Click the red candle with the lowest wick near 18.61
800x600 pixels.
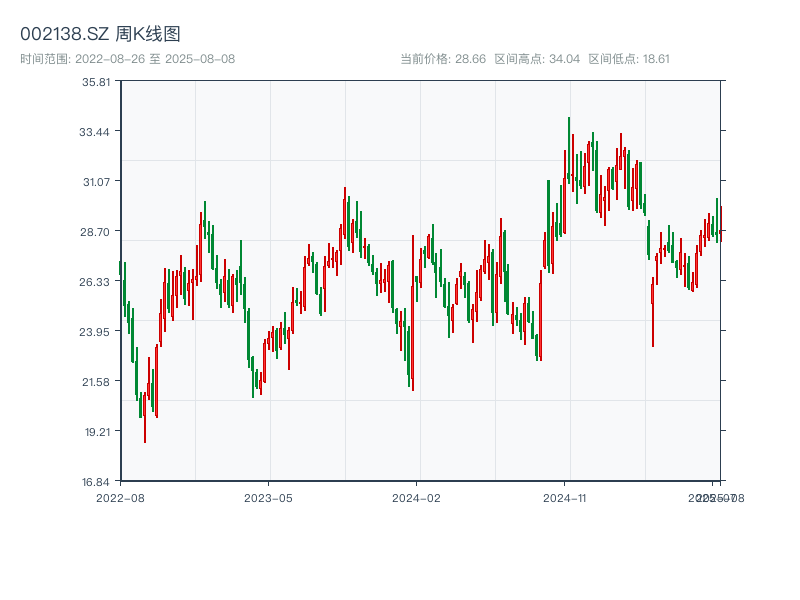click(x=145, y=417)
